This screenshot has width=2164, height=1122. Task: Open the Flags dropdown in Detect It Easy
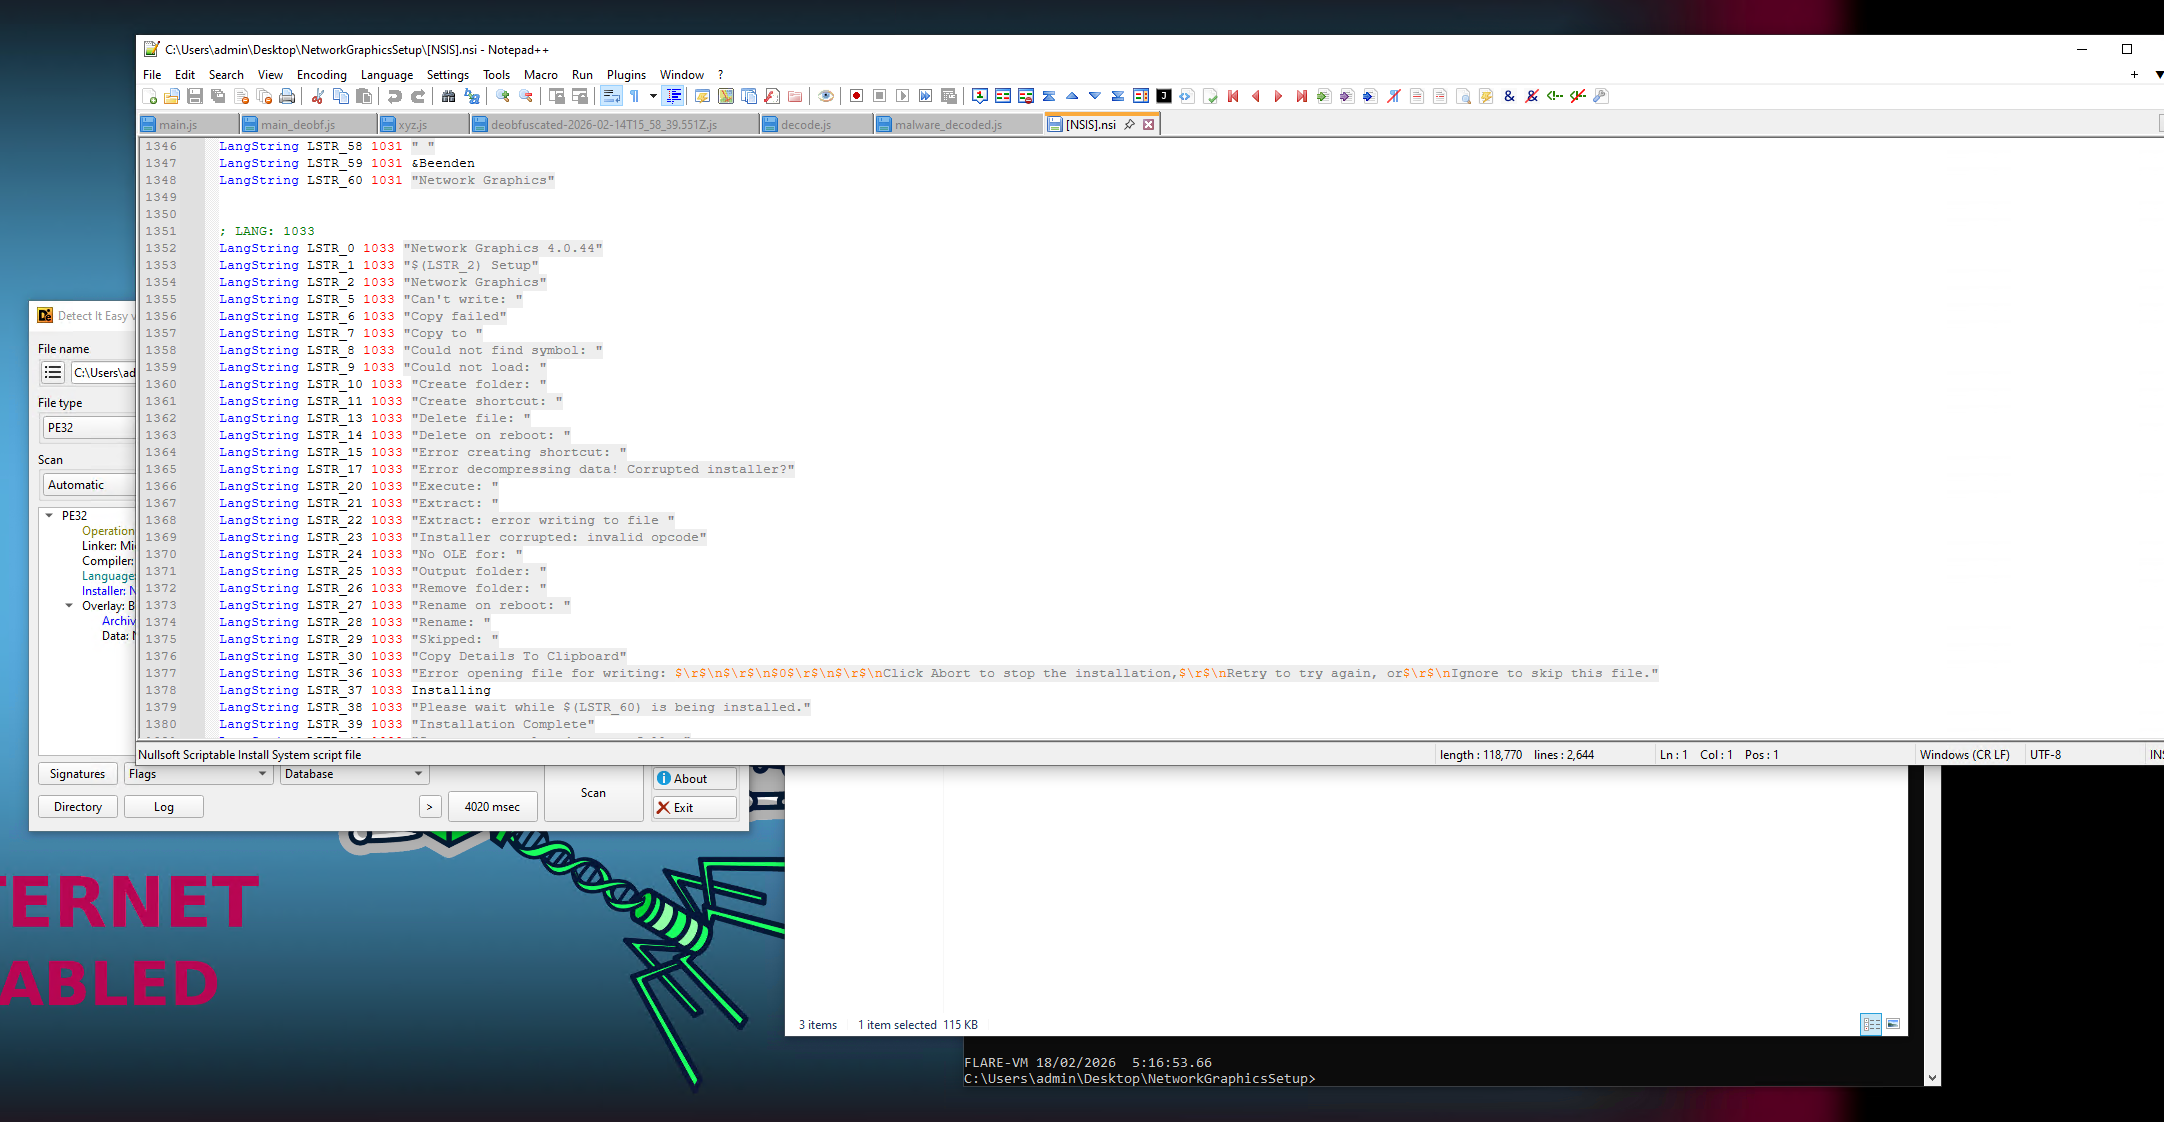click(198, 774)
